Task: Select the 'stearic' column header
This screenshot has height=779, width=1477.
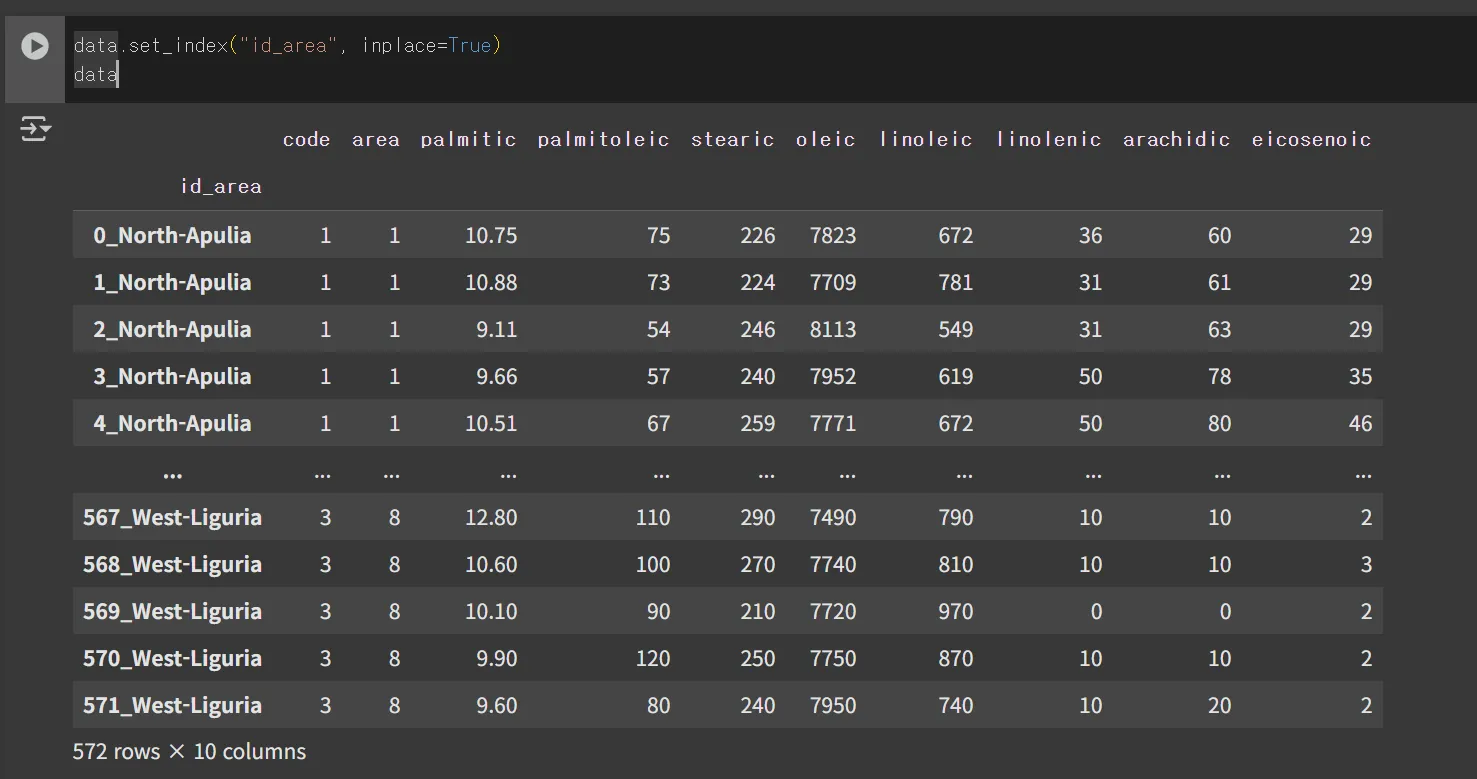Action: pos(733,140)
